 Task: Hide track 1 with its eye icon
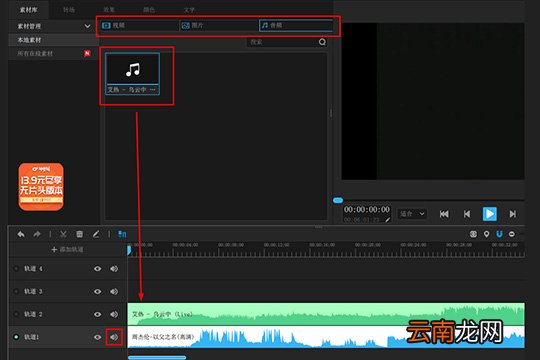98,337
